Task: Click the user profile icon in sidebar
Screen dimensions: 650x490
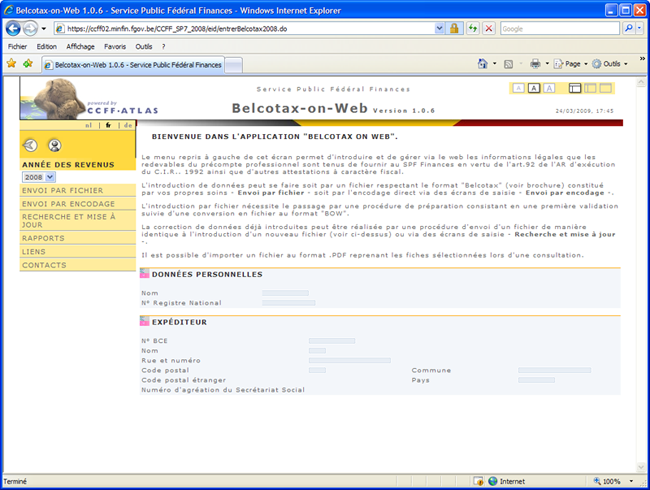Action: coord(55,145)
